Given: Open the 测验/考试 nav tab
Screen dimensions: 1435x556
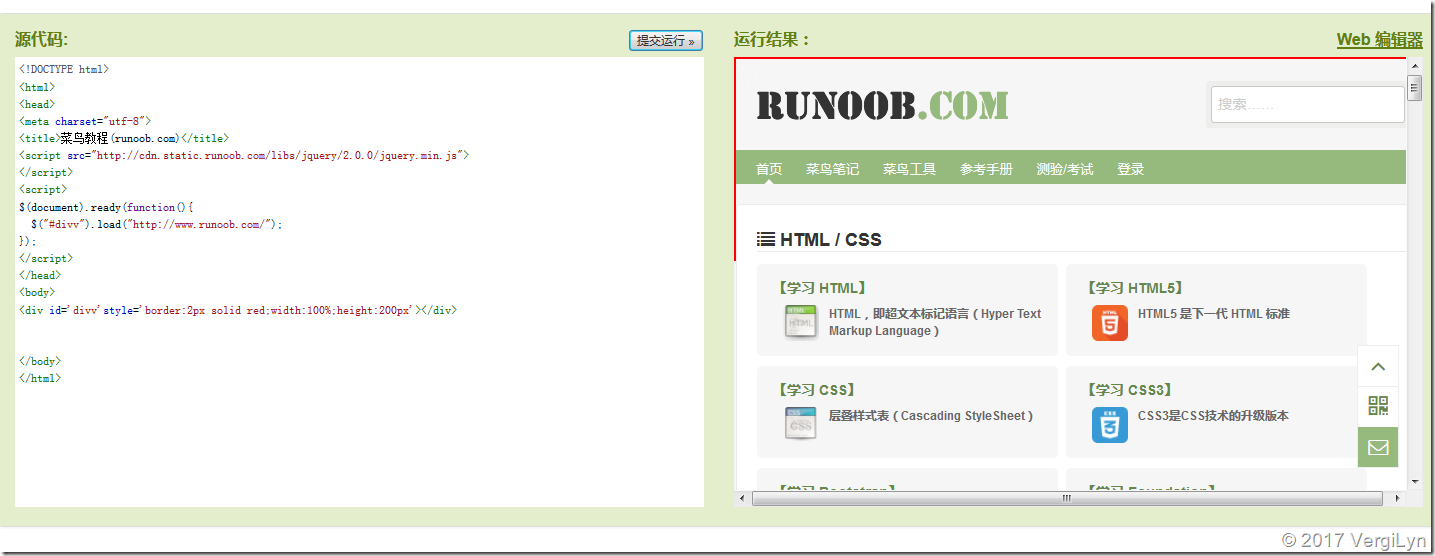Looking at the screenshot, I should click(1065, 169).
